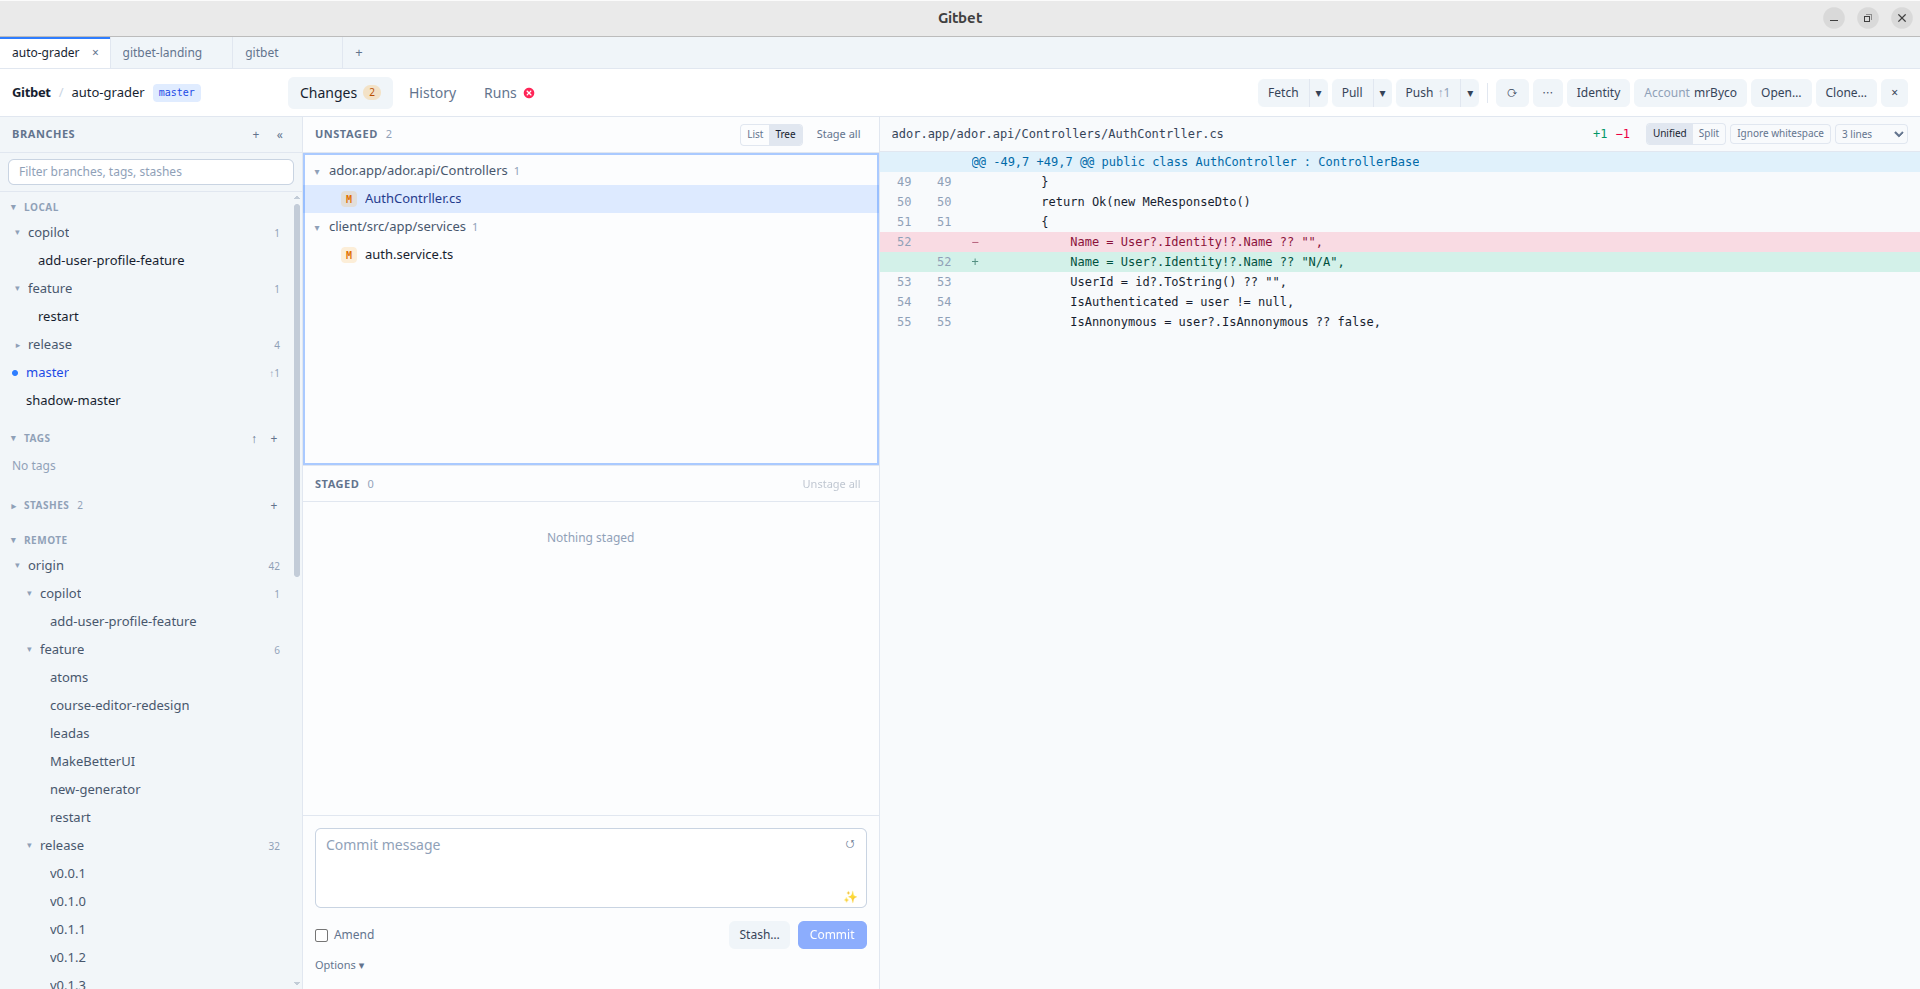This screenshot has height=989, width=1920.
Task: Enable the Amend checkbox
Action: pyautogui.click(x=322, y=935)
